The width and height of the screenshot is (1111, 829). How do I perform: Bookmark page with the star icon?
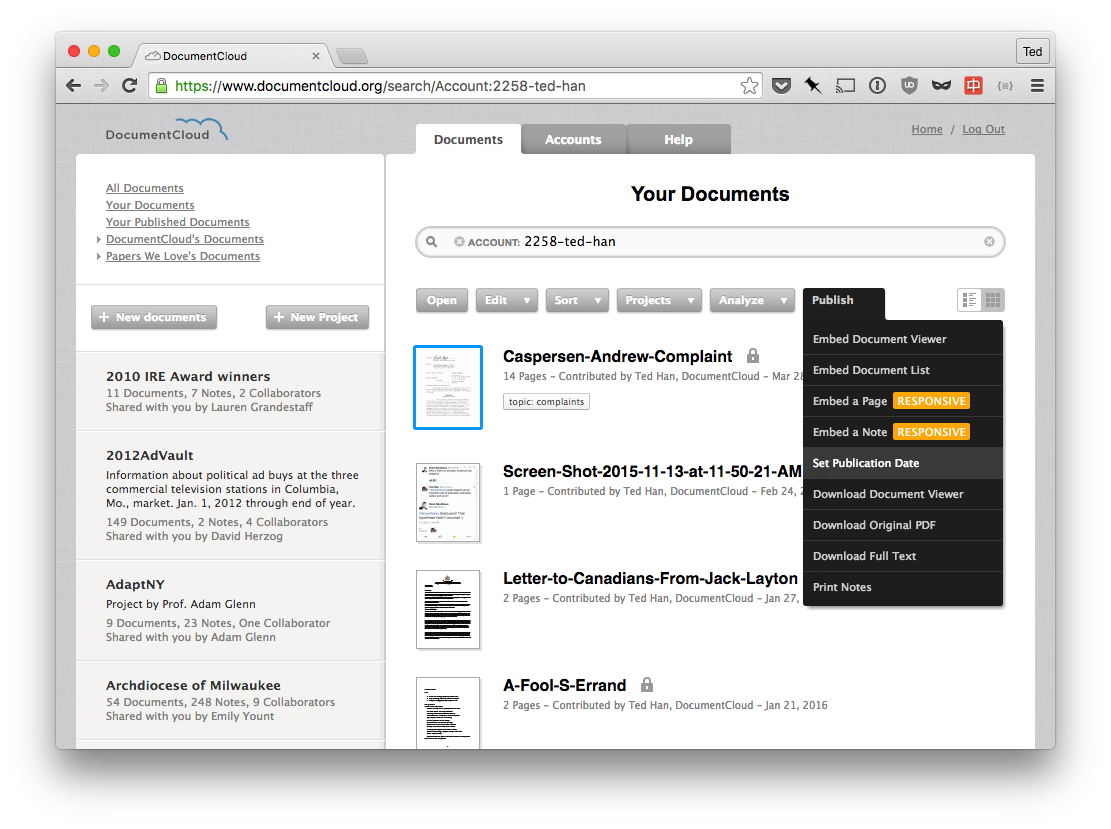tap(749, 86)
